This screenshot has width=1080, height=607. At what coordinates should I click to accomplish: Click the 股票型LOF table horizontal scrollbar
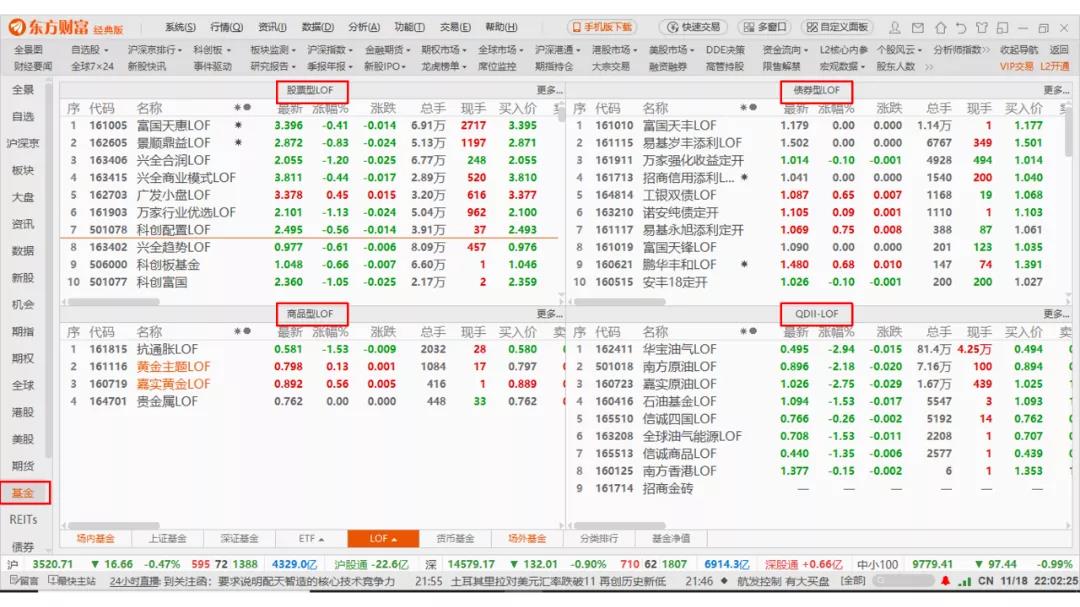point(114,302)
